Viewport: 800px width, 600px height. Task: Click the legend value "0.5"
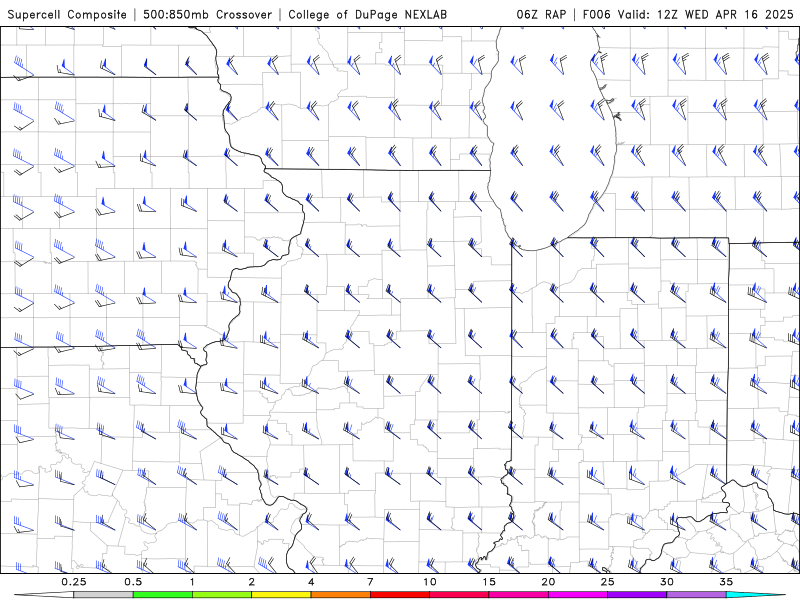(x=133, y=582)
